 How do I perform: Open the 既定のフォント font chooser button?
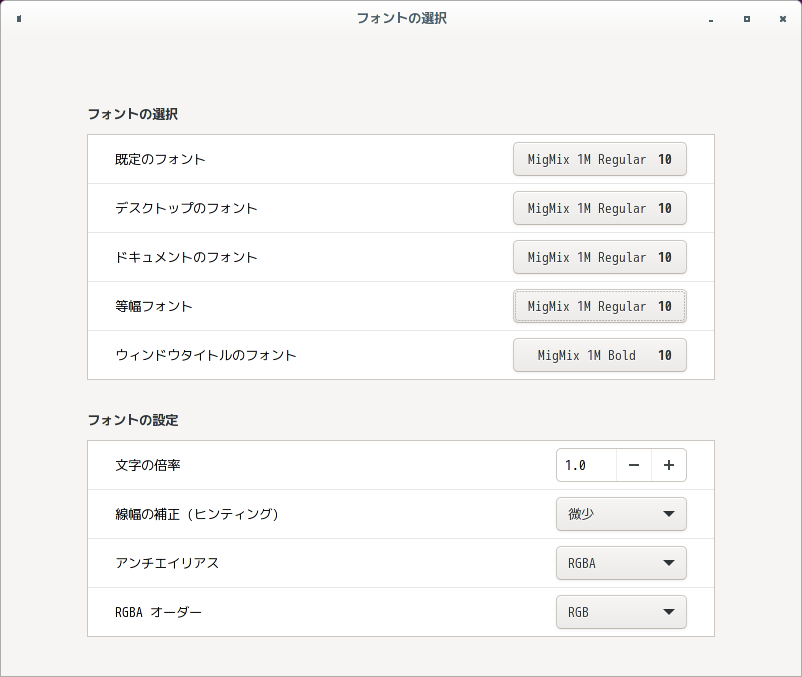click(599, 159)
